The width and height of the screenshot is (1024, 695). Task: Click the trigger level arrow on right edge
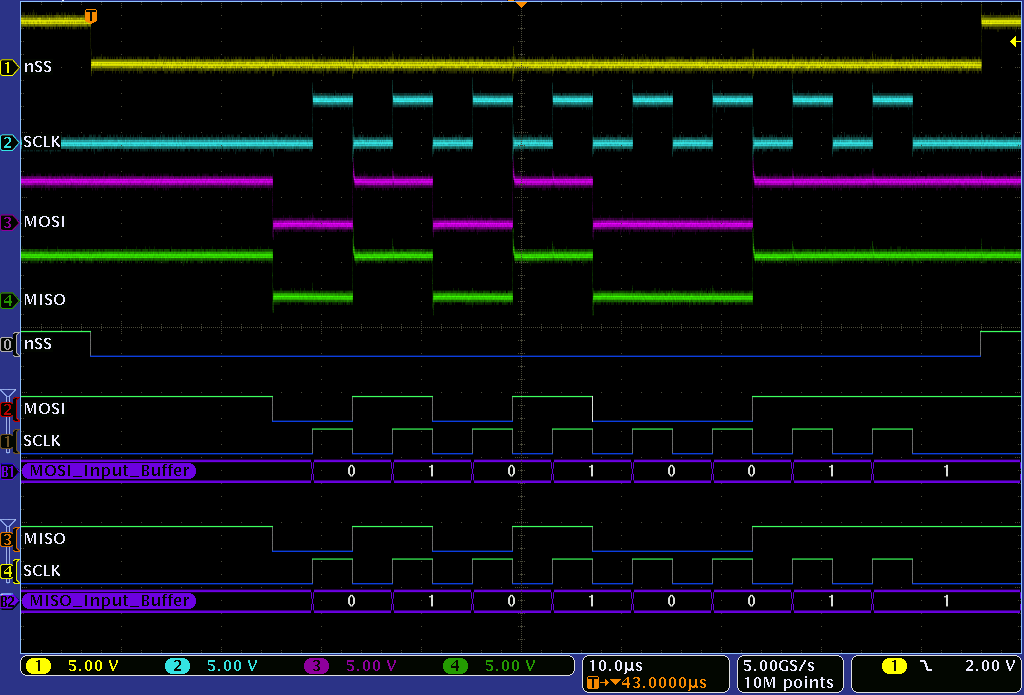pos(1014,41)
